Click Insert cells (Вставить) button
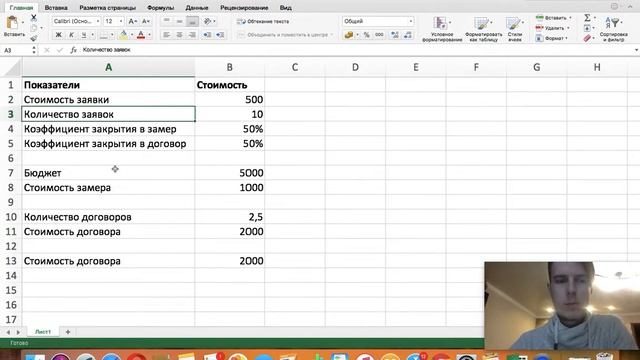Screen dimensions: 640x360 pos(552,18)
